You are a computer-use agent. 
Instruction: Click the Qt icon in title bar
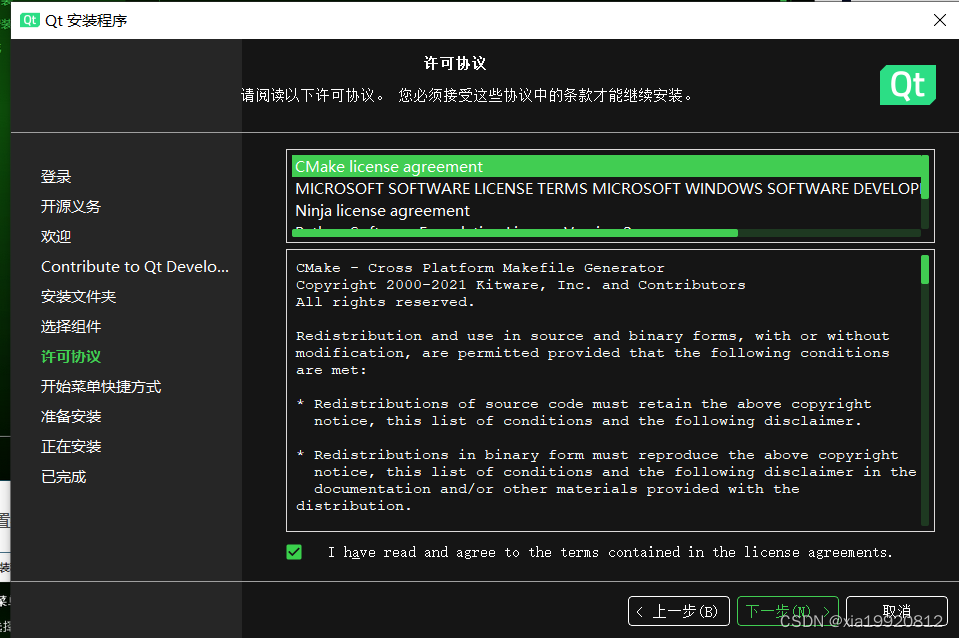(x=29, y=20)
